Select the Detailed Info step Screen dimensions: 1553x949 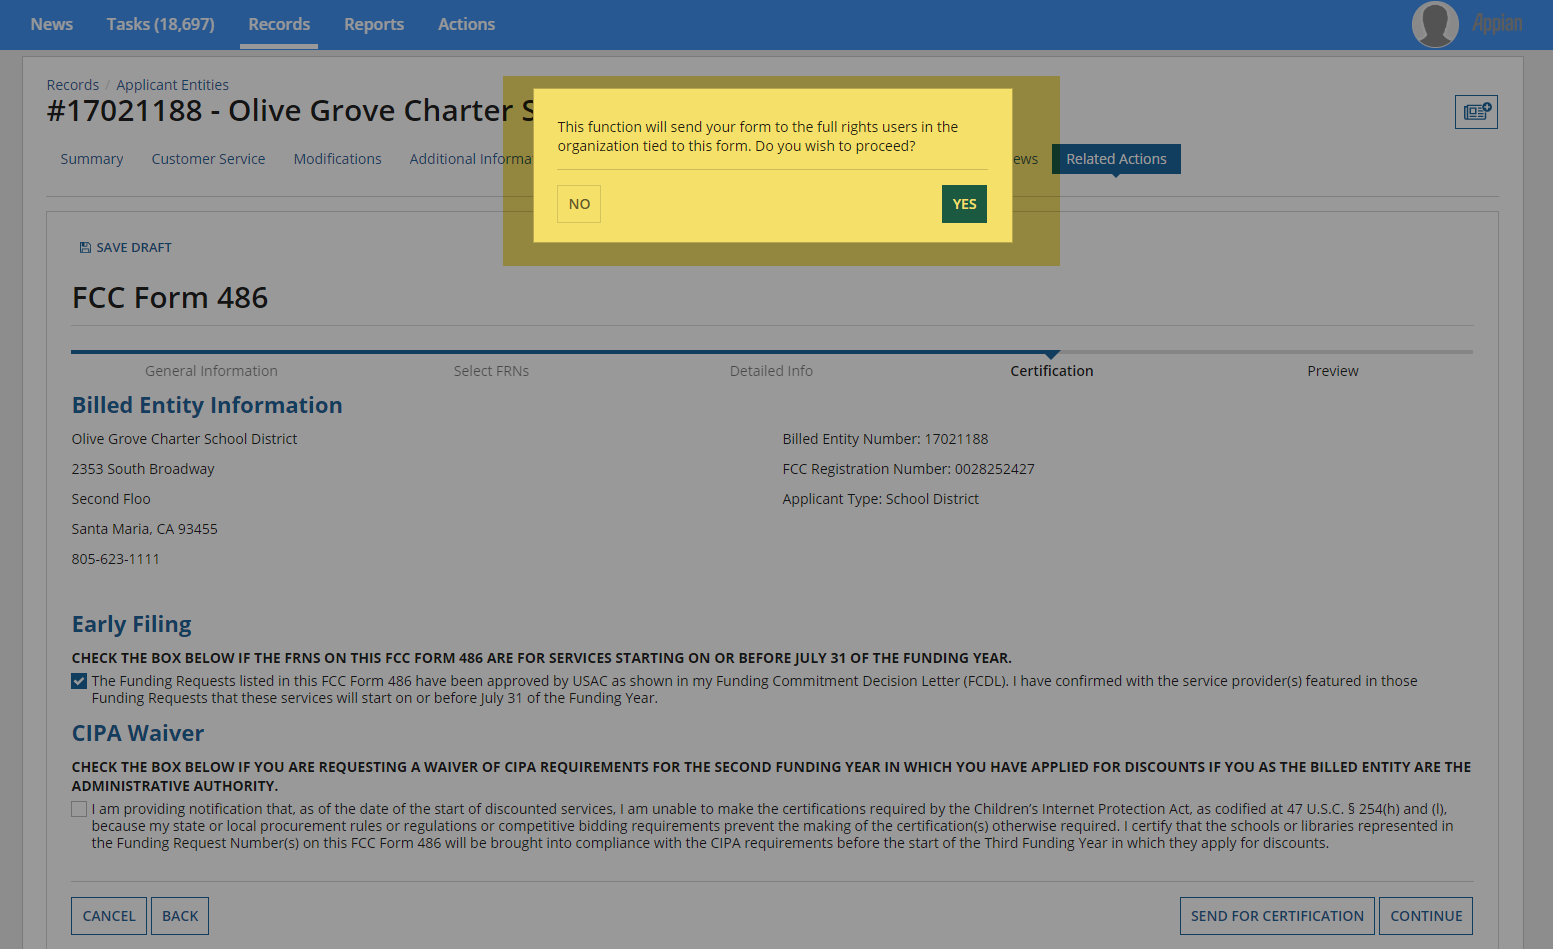[x=771, y=371]
